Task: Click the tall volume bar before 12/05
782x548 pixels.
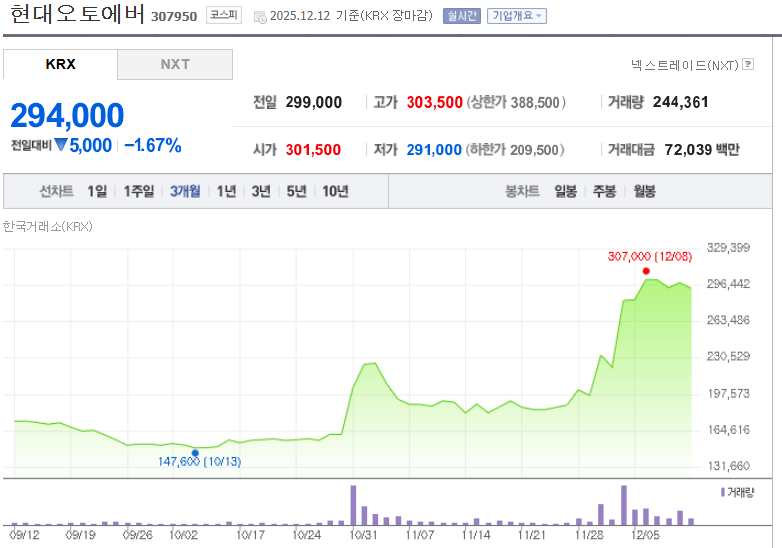Action: [623, 505]
